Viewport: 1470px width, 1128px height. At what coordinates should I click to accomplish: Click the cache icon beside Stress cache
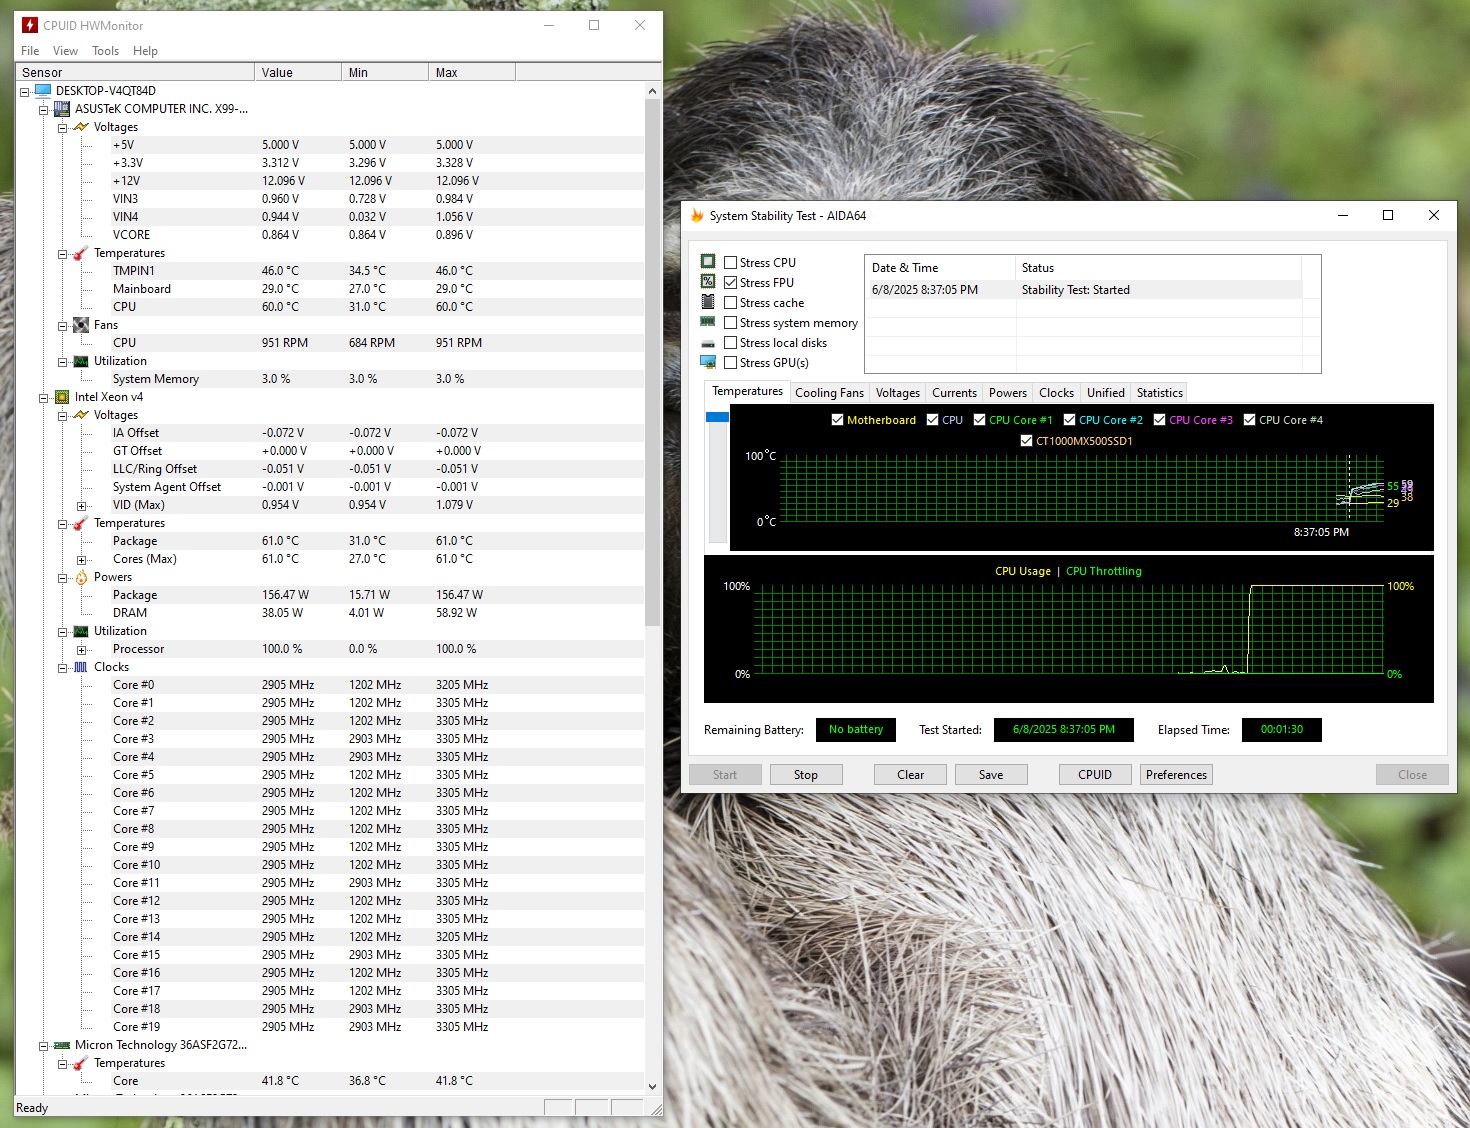tap(708, 302)
